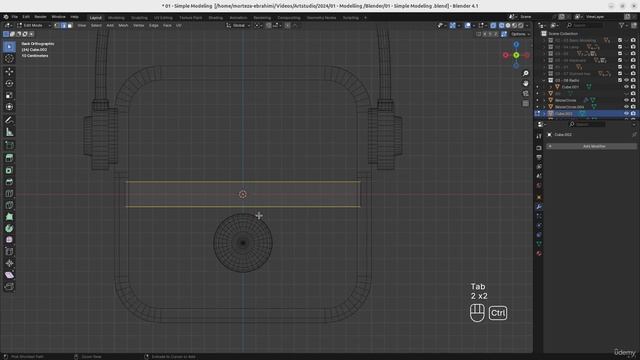Switch orthographic/perspective view grid icon

tap(526, 104)
